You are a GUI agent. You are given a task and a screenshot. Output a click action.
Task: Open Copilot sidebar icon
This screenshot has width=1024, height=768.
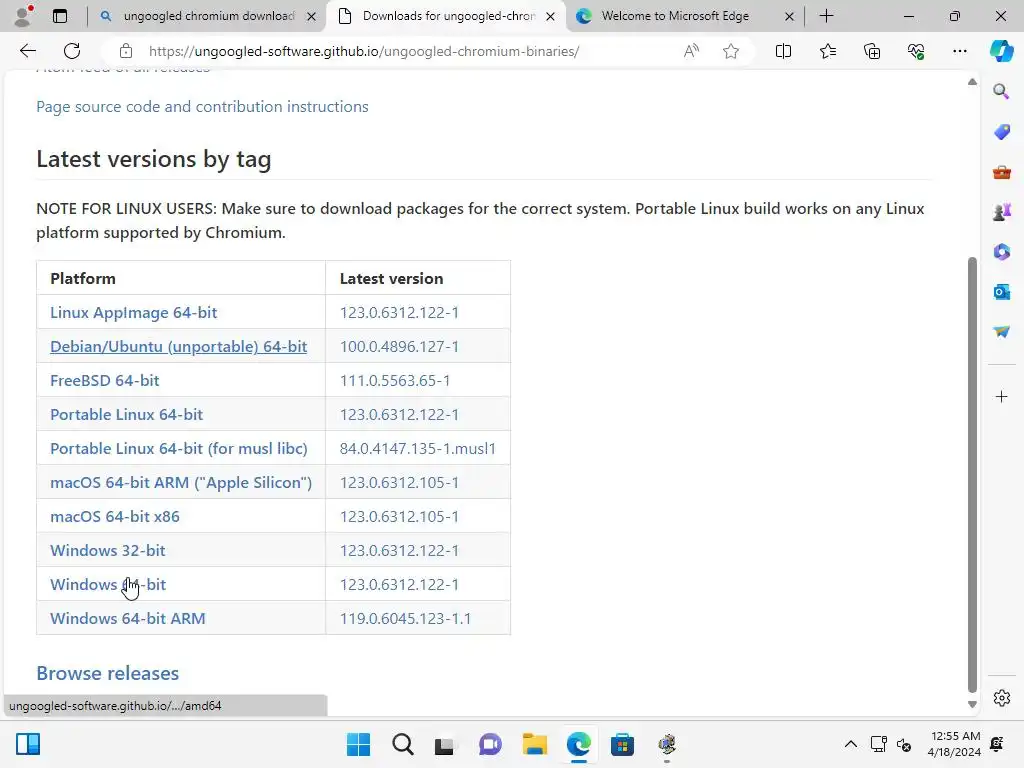[1001, 51]
